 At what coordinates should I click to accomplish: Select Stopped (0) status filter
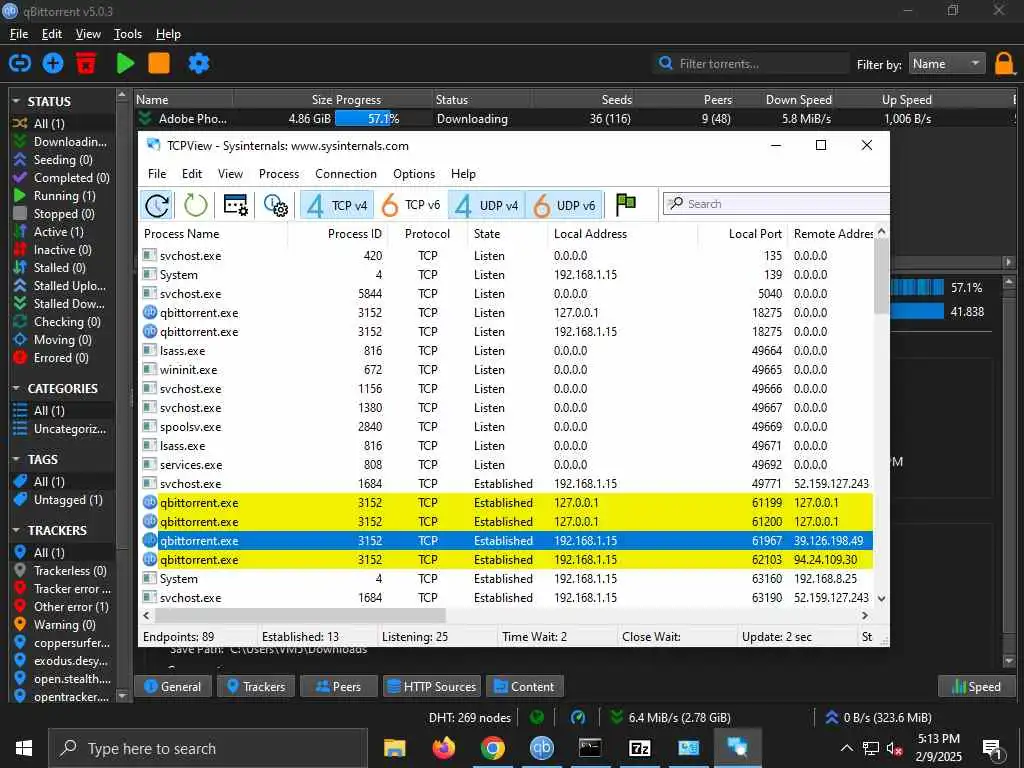pyautogui.click(x=63, y=214)
